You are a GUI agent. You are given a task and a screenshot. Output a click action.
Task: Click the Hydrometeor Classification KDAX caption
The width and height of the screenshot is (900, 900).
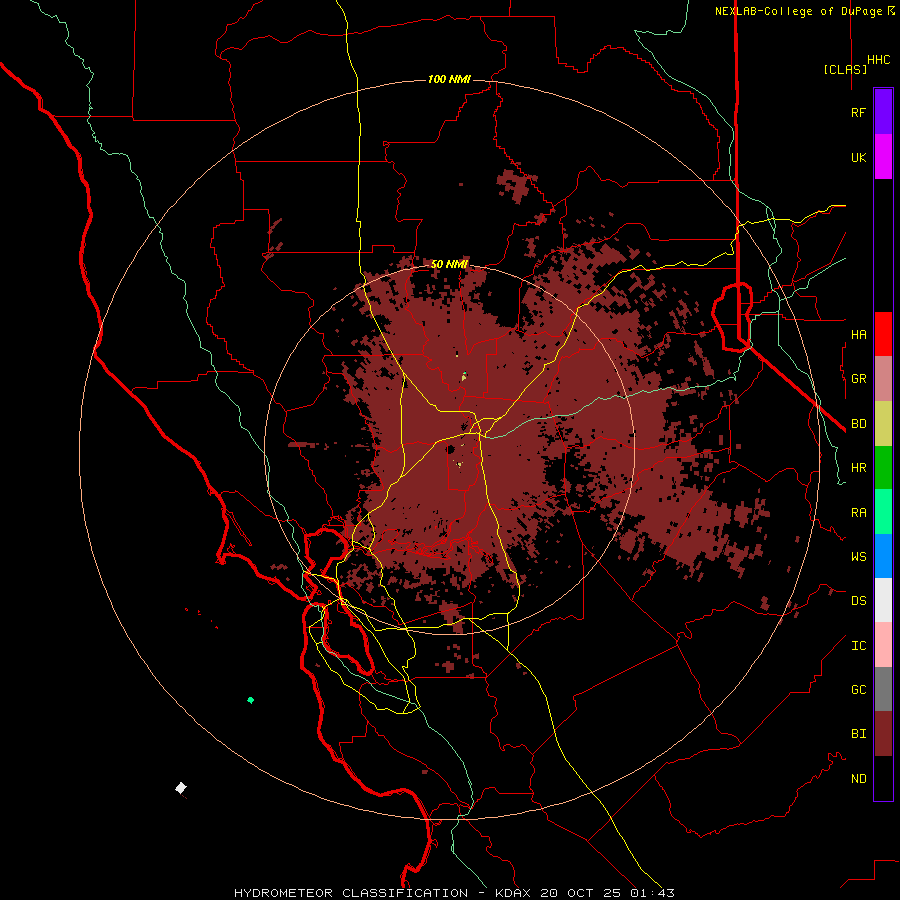point(453,893)
